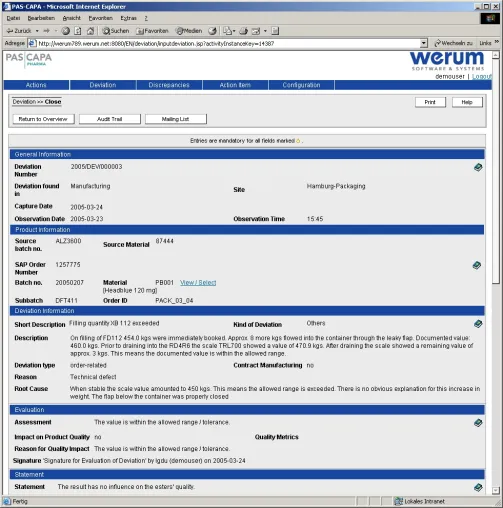Select the Action Item navigation tab
This screenshot has height=508, width=503.
click(x=235, y=85)
